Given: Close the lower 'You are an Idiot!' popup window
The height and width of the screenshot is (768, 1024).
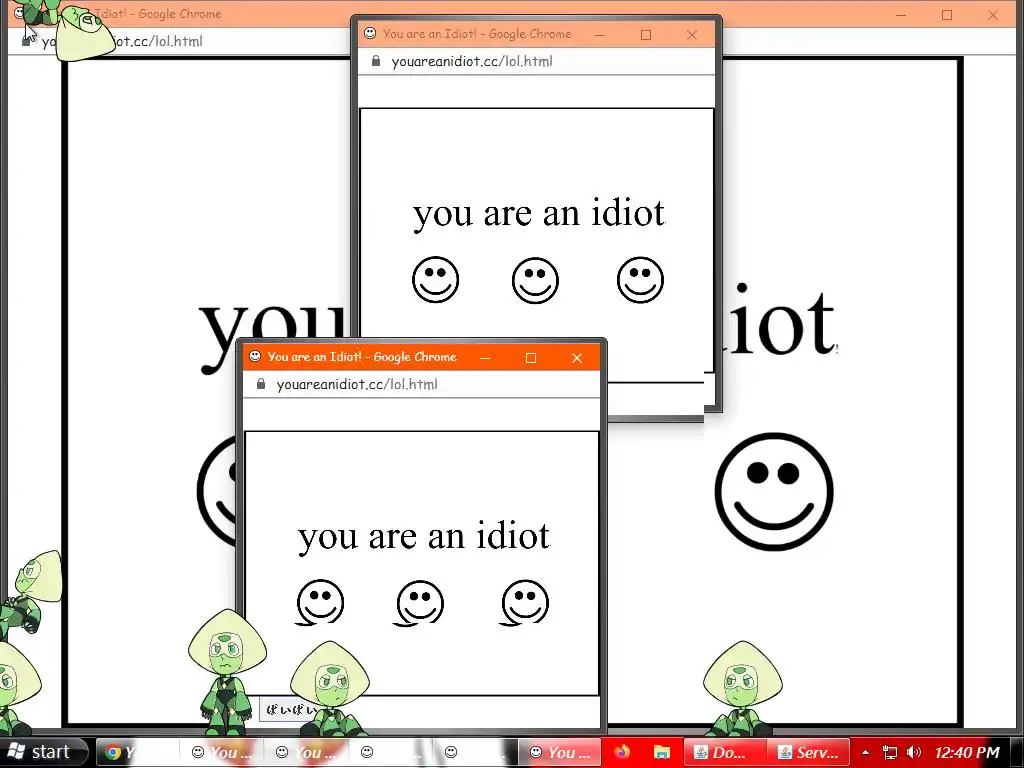Looking at the screenshot, I should click(x=577, y=358).
